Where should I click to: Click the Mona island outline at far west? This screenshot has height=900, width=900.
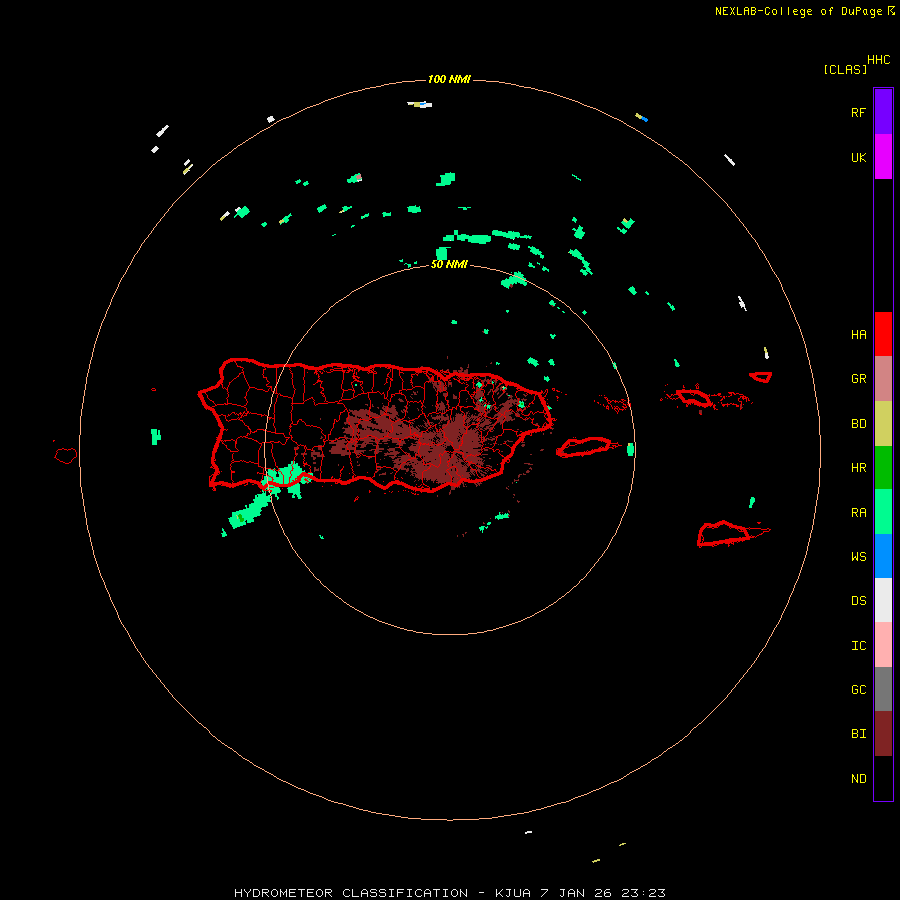(x=65, y=455)
